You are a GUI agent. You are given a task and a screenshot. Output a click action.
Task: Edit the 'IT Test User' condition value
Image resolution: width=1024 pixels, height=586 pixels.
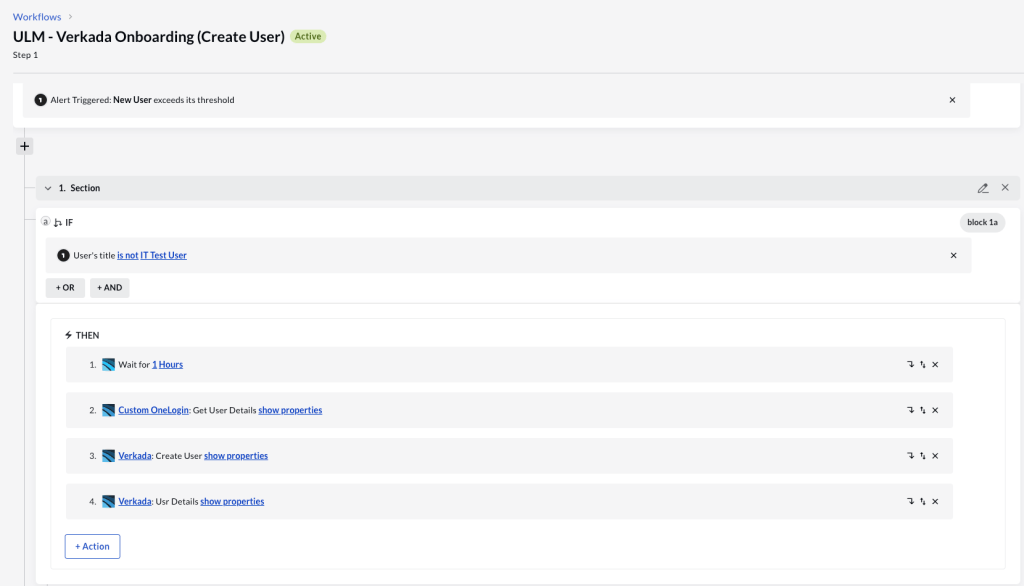163,255
